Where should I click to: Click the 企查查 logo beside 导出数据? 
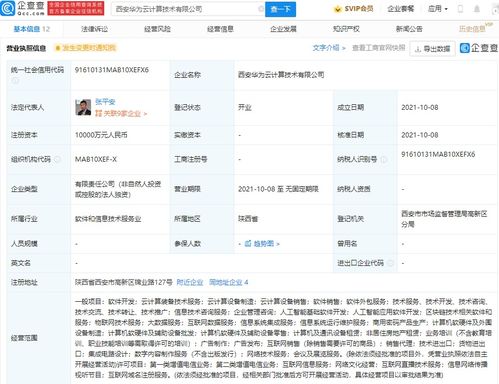(479, 48)
